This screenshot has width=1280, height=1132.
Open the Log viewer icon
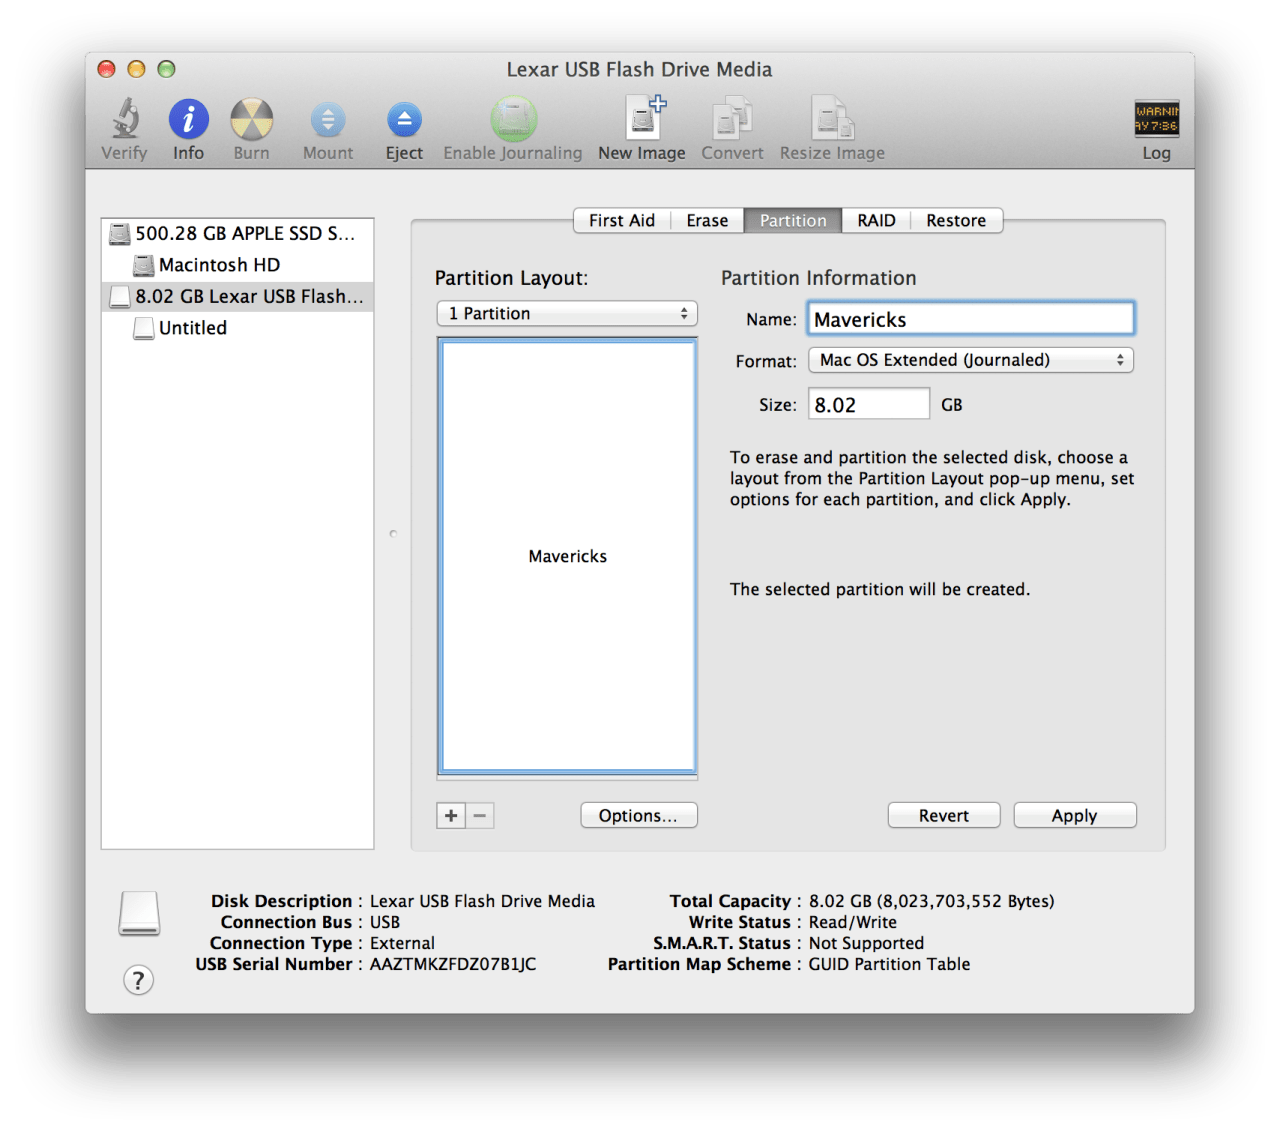click(1156, 119)
